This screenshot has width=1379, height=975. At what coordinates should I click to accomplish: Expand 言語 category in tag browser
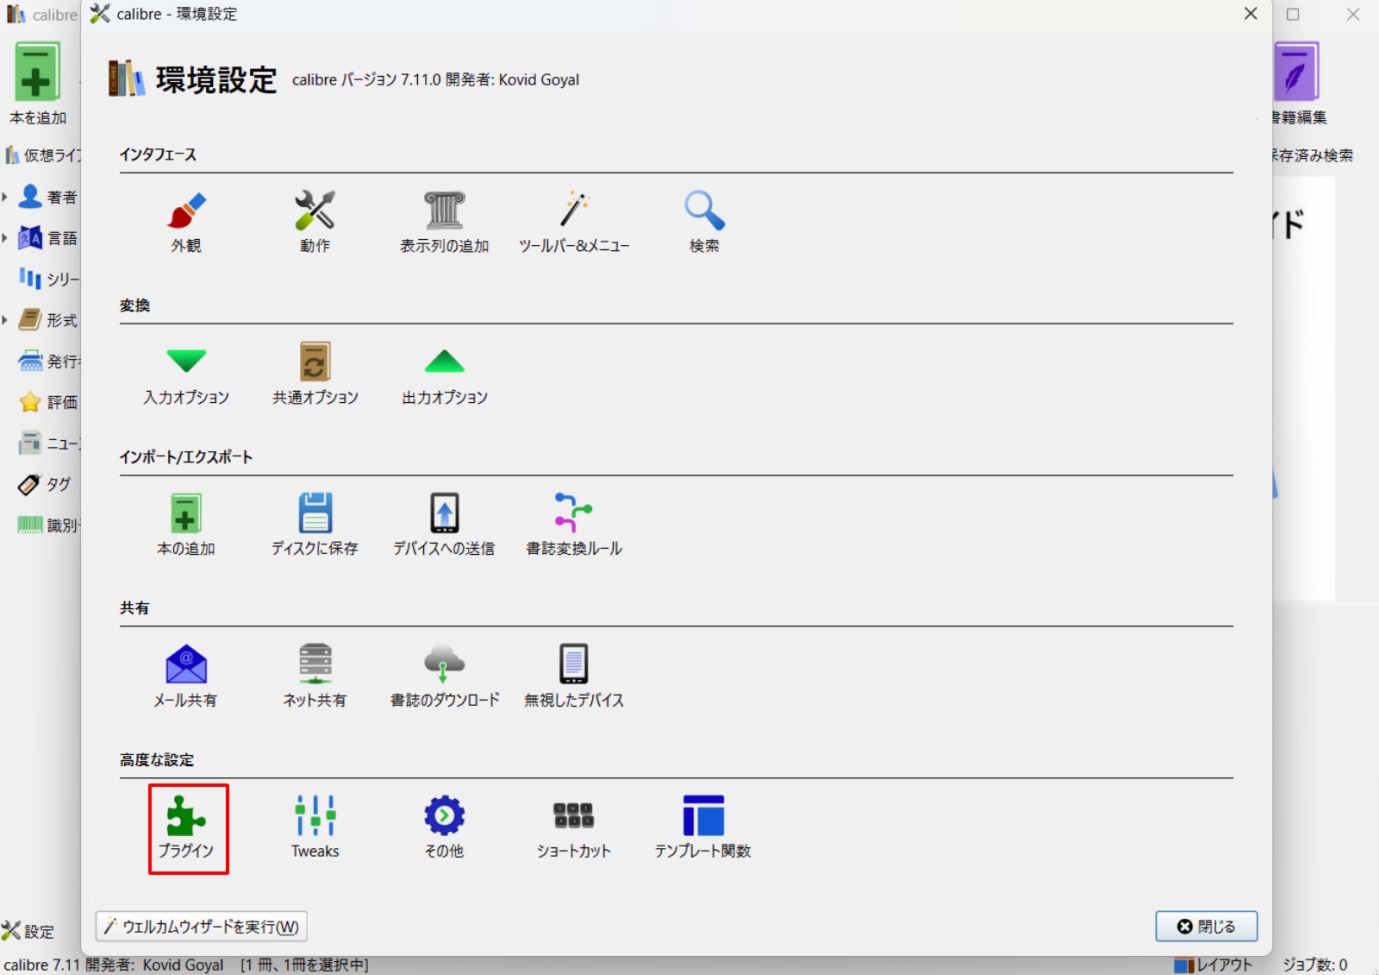5,238
